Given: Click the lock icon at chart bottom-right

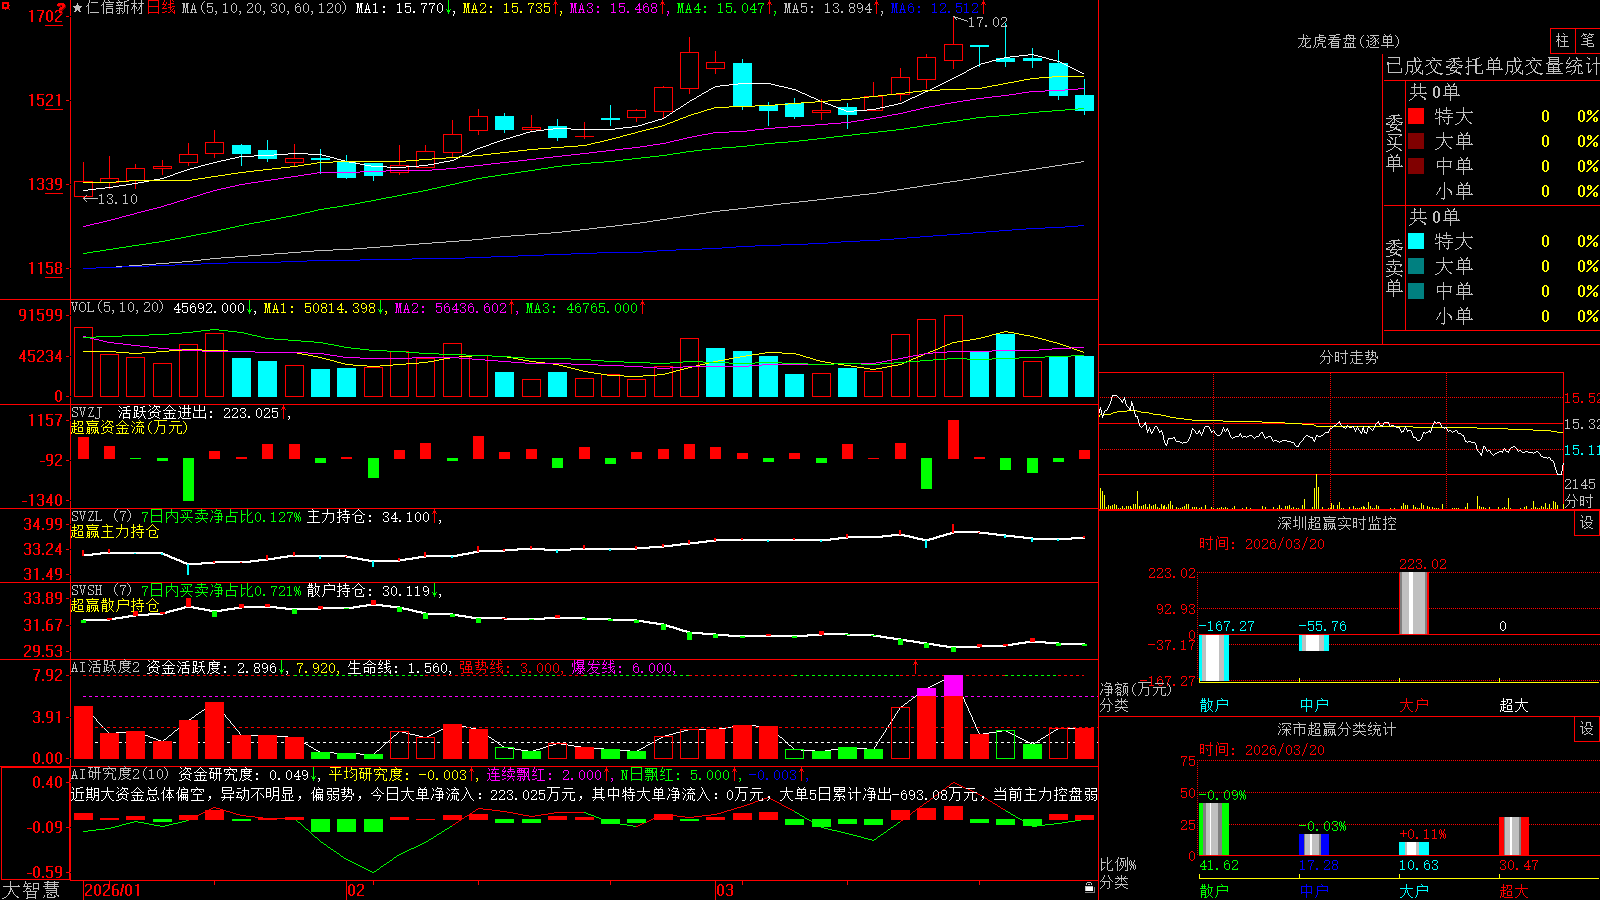Looking at the screenshot, I should tap(1090, 888).
